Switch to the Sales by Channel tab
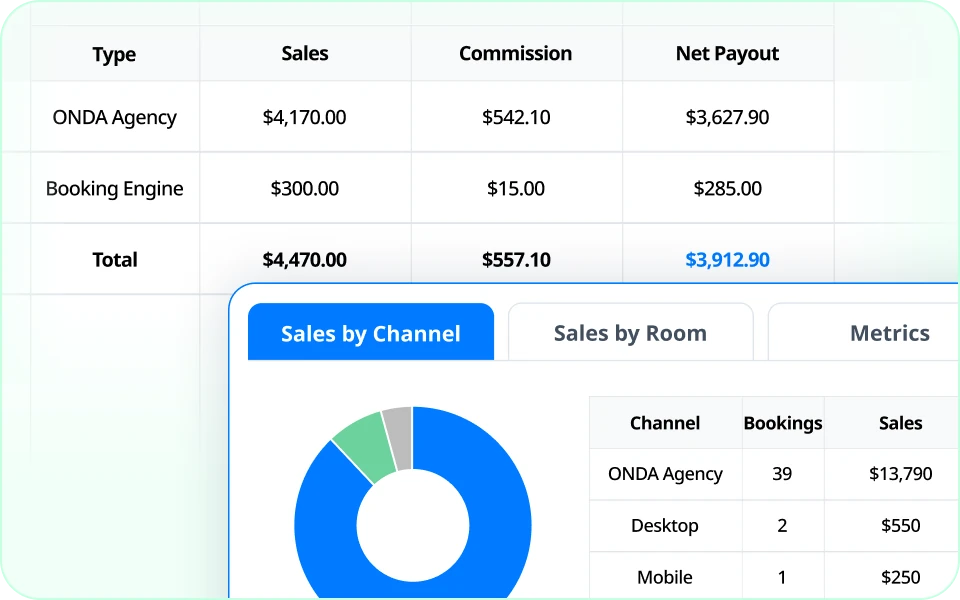 click(370, 332)
